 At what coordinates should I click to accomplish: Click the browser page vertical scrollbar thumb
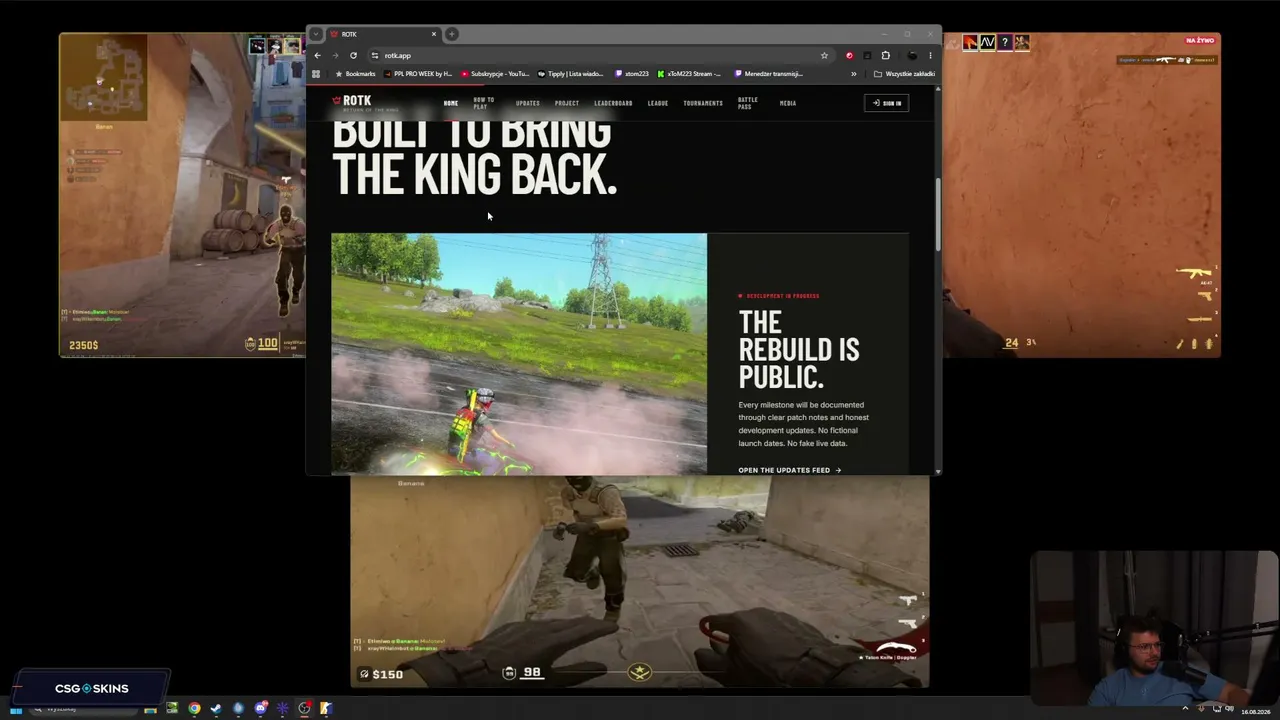[938, 215]
